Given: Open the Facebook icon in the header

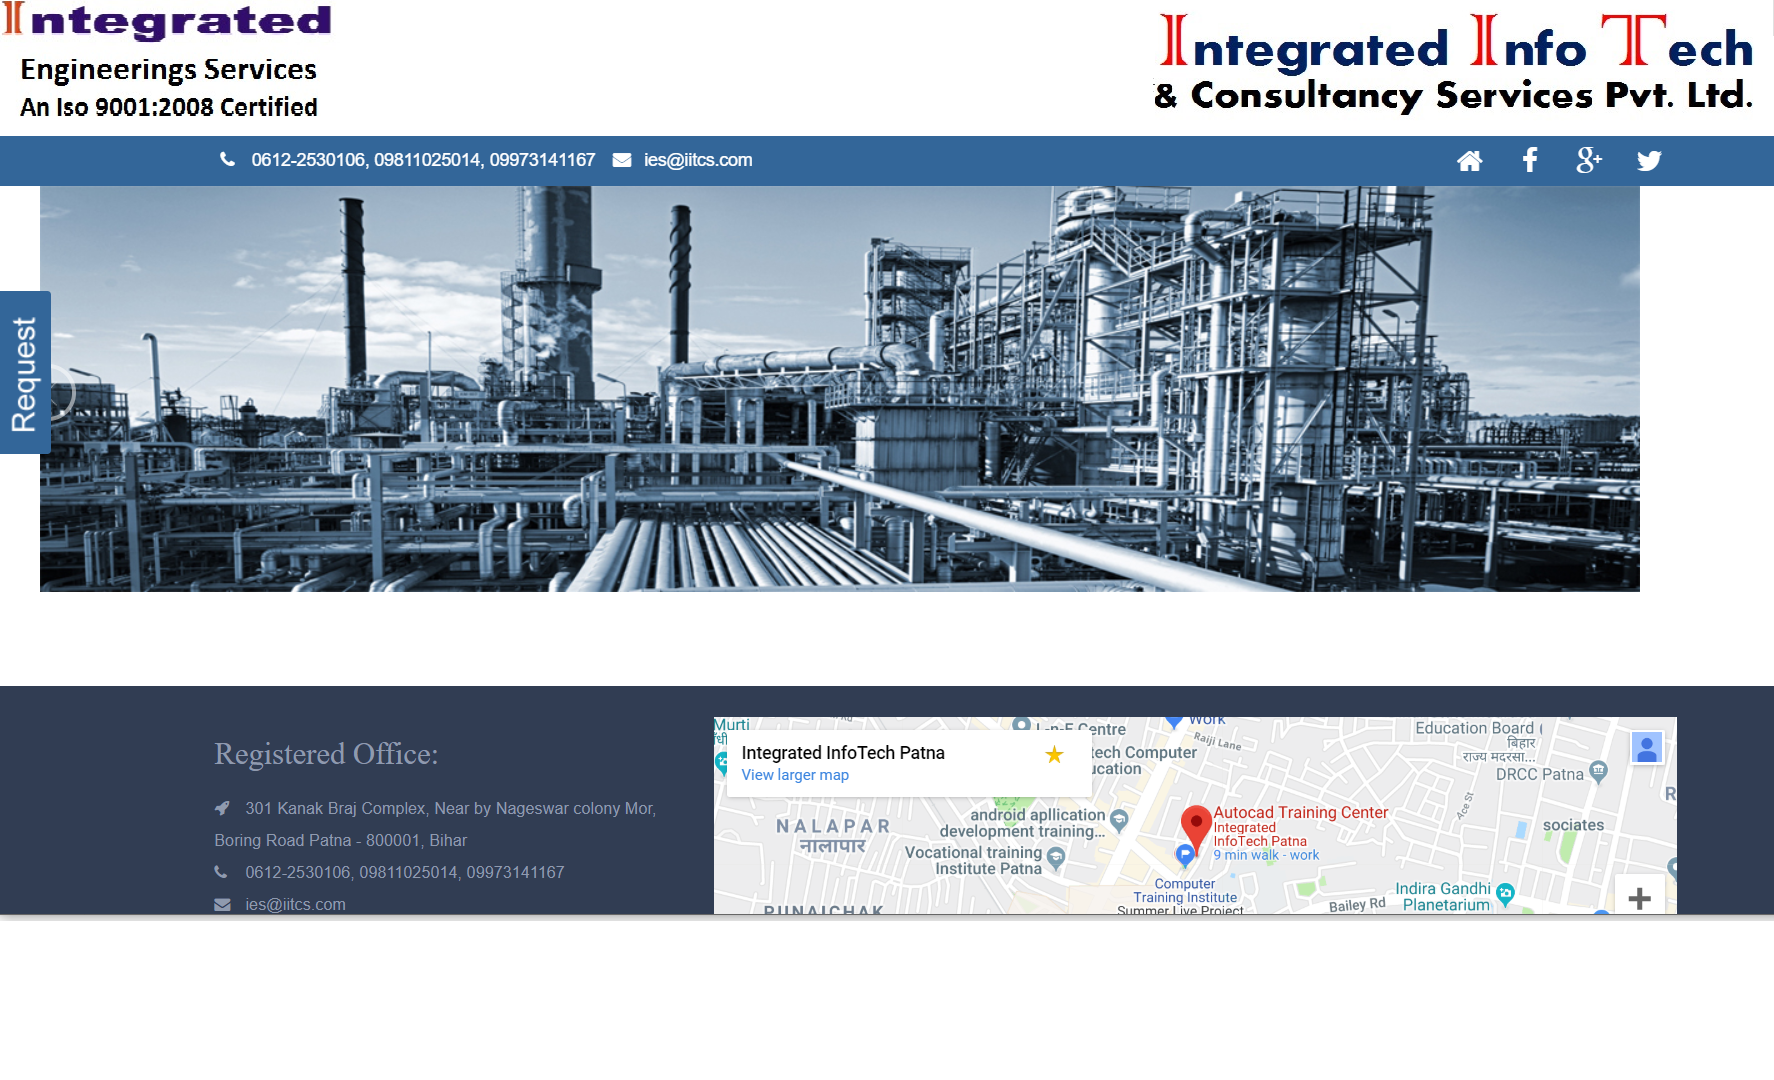Looking at the screenshot, I should 1529,160.
